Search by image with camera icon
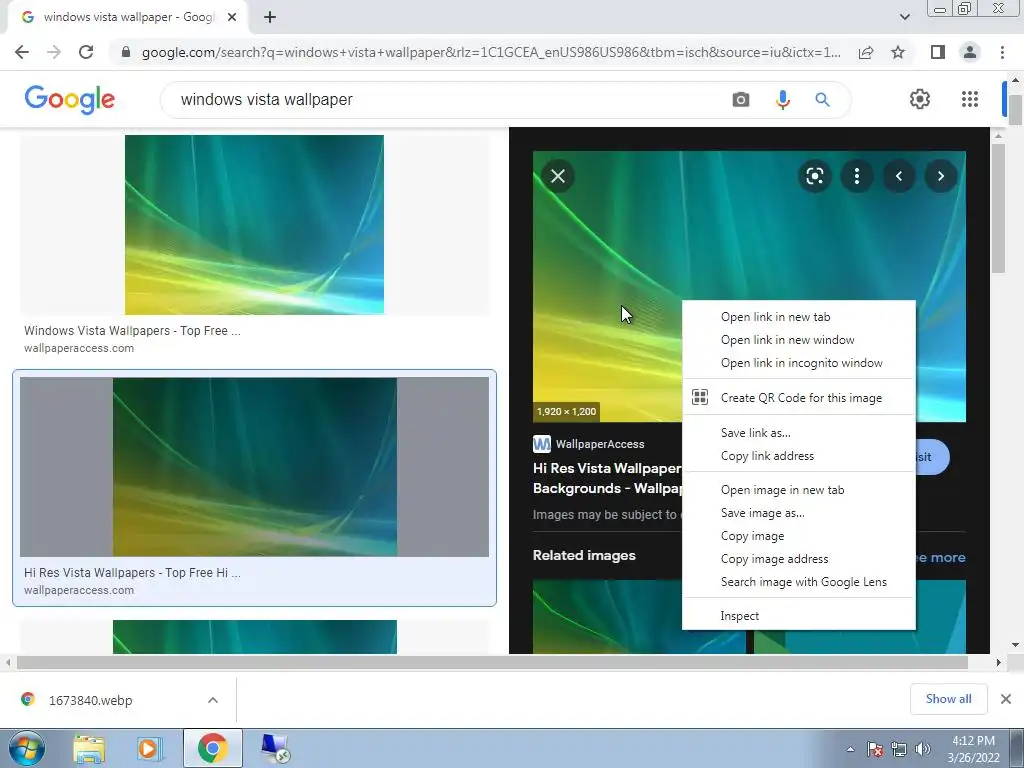 741,99
